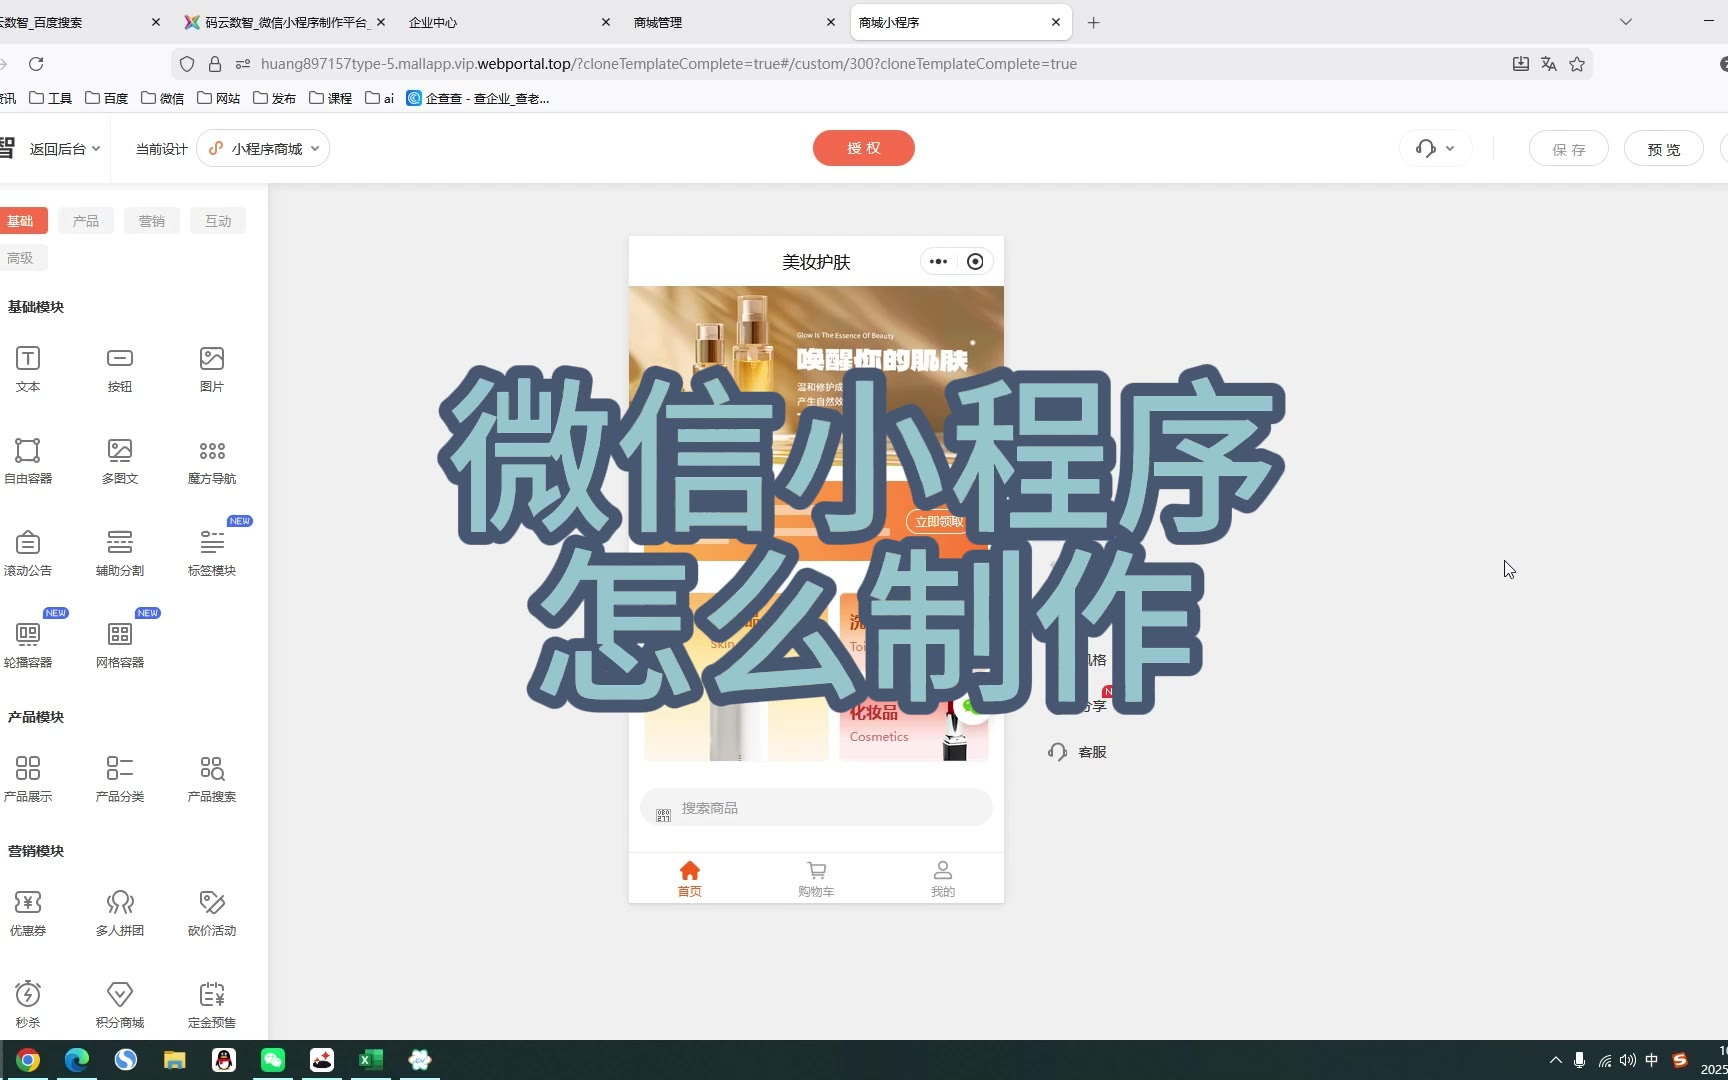Add the 优惠券 coupon module
Viewport: 1728px width, 1080px height.
(28, 913)
